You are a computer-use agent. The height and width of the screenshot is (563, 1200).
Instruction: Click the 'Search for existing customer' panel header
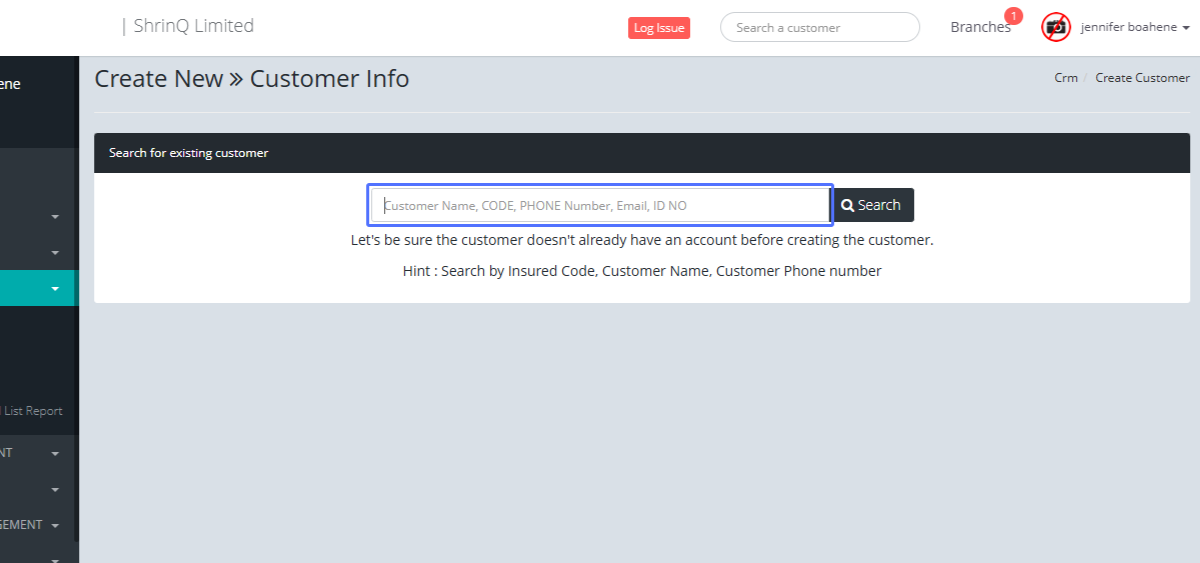click(189, 153)
